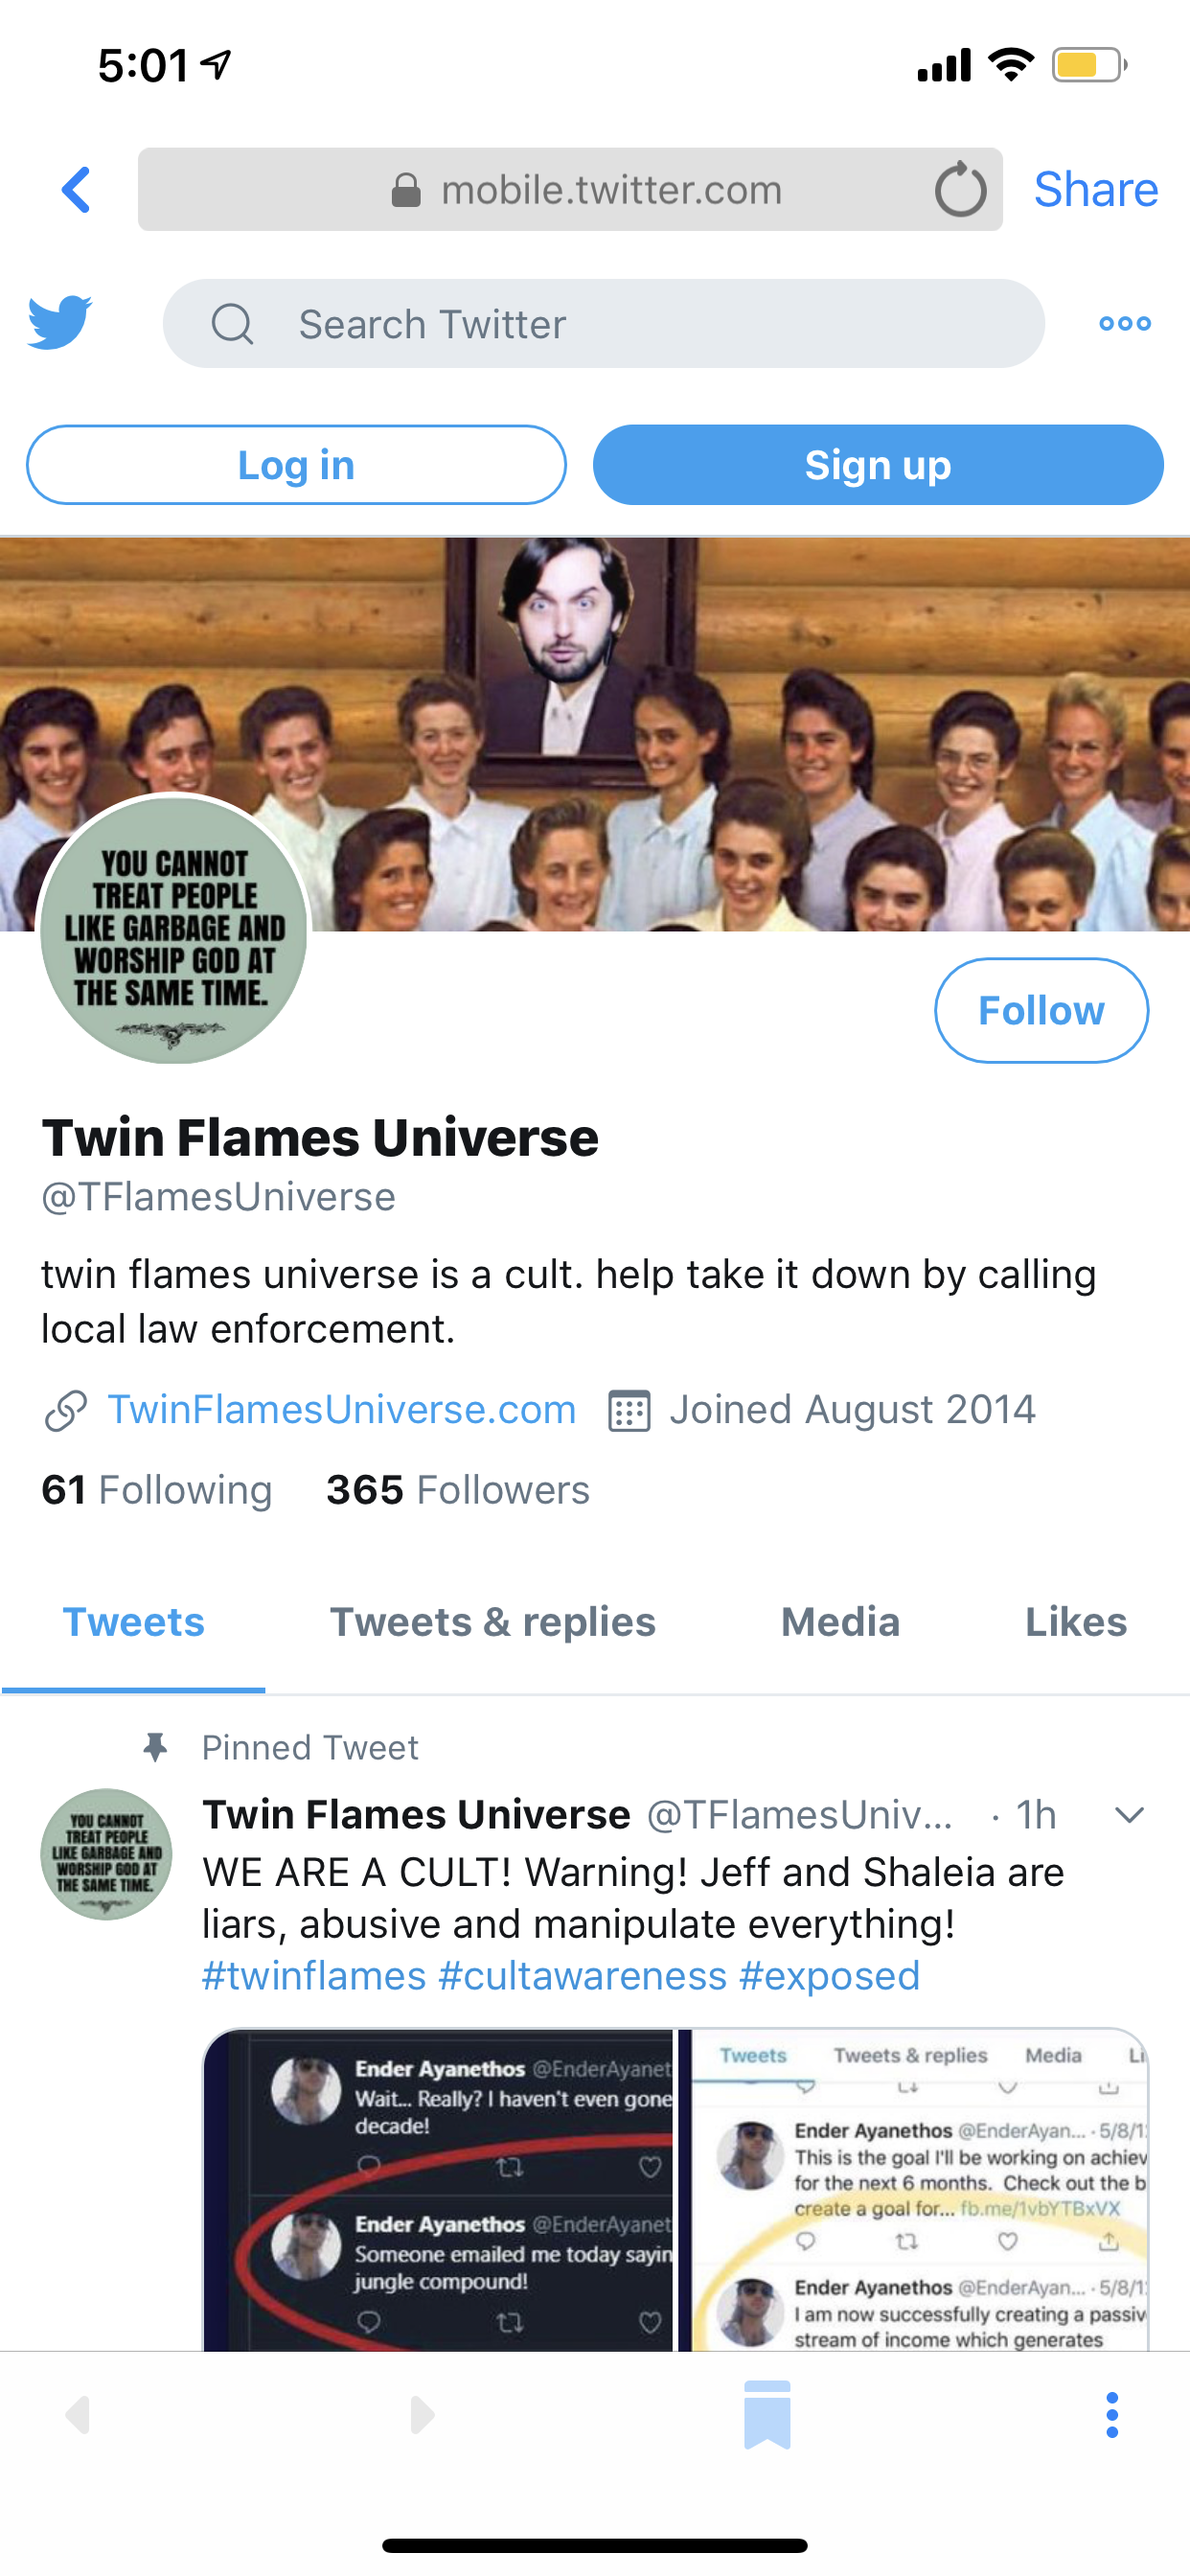Open the Media tab
This screenshot has height=2576, width=1190.
[840, 1622]
